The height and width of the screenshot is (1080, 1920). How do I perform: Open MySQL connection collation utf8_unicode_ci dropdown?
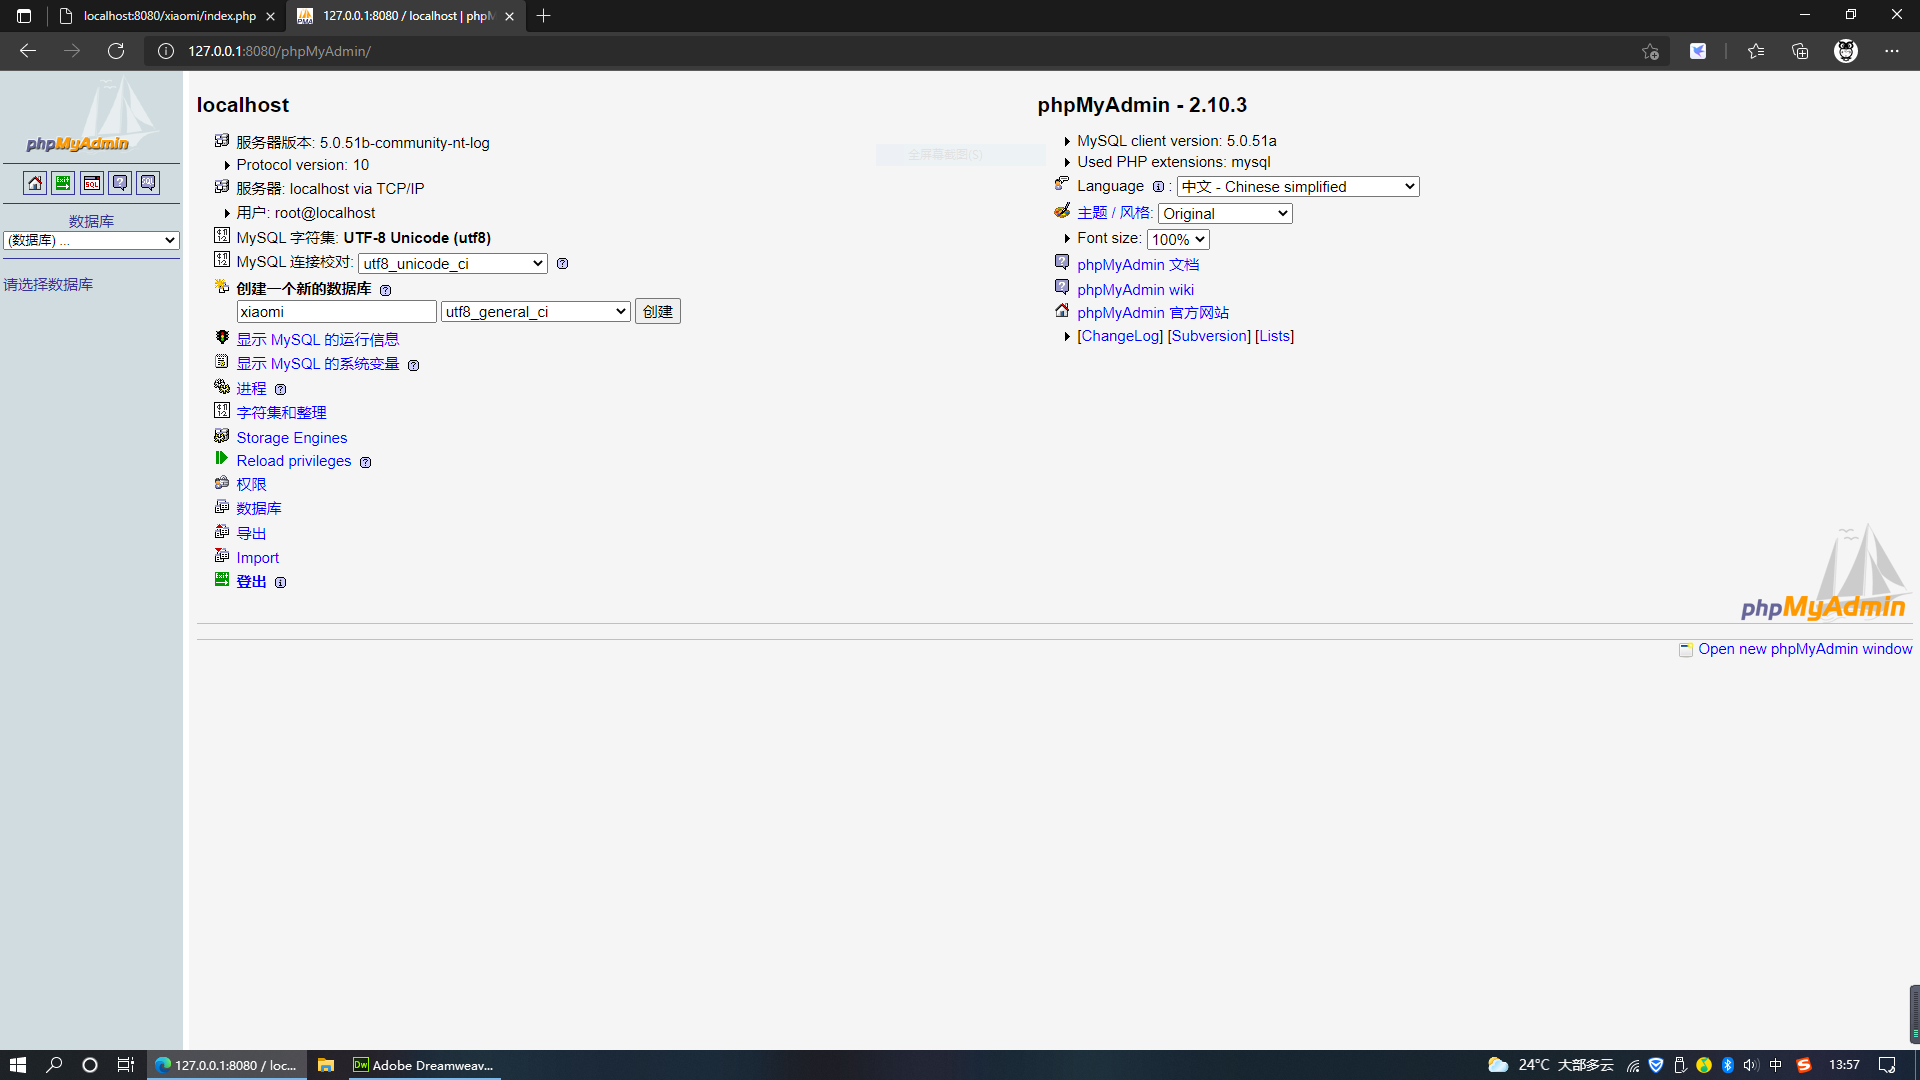(x=453, y=264)
